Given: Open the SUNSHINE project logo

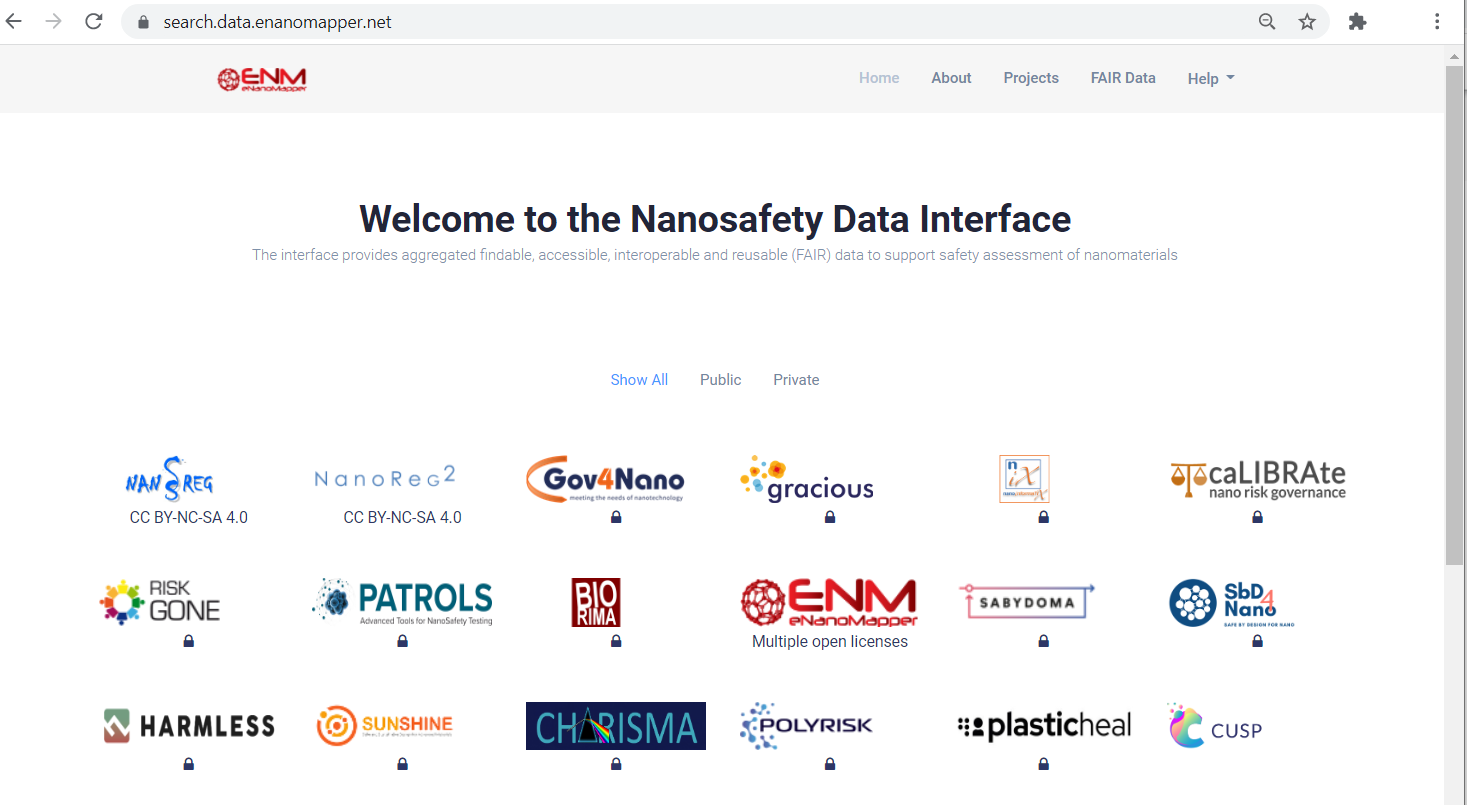Looking at the screenshot, I should pos(385,726).
